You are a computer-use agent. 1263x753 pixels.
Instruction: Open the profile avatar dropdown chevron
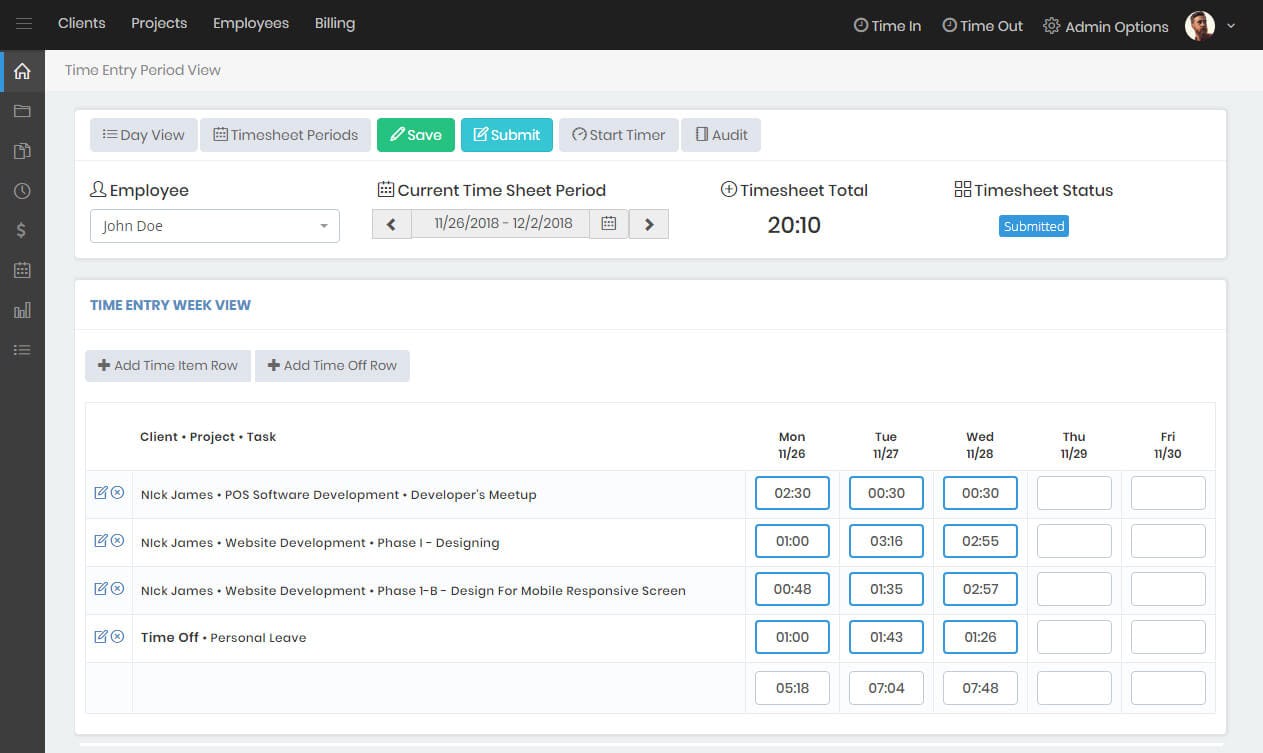pyautogui.click(x=1231, y=25)
